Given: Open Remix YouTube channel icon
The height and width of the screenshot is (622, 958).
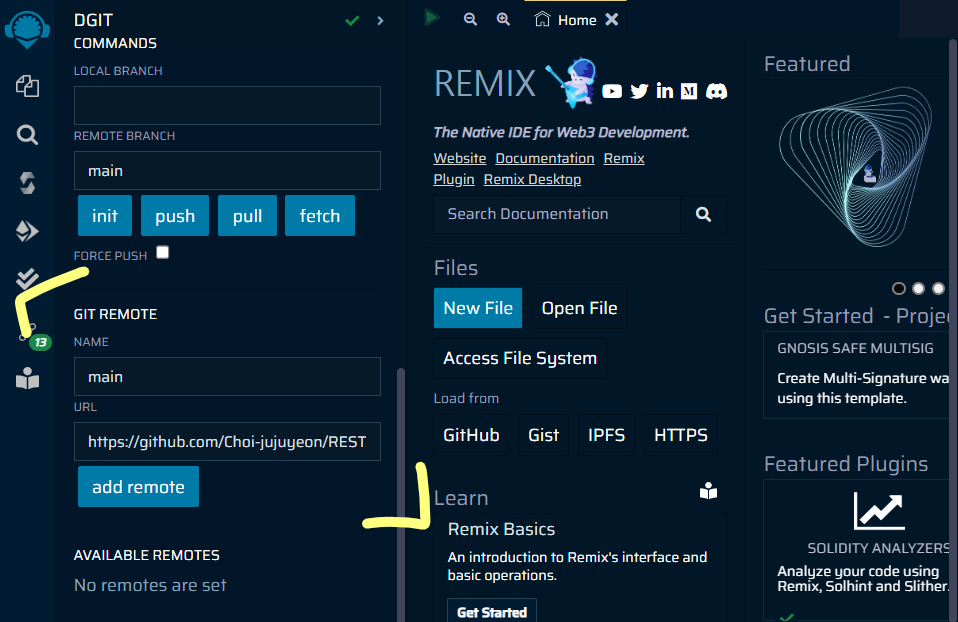Looking at the screenshot, I should [x=612, y=92].
